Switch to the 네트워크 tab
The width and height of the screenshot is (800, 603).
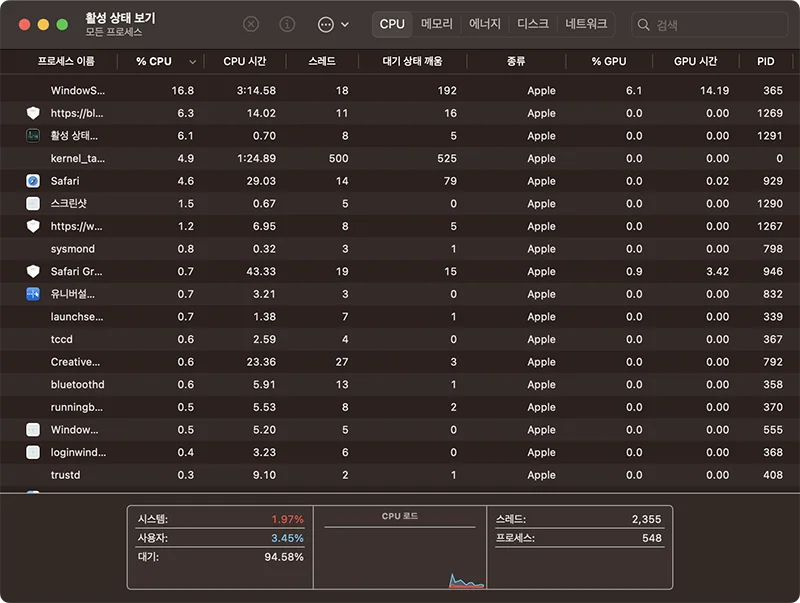pyautogui.click(x=586, y=24)
